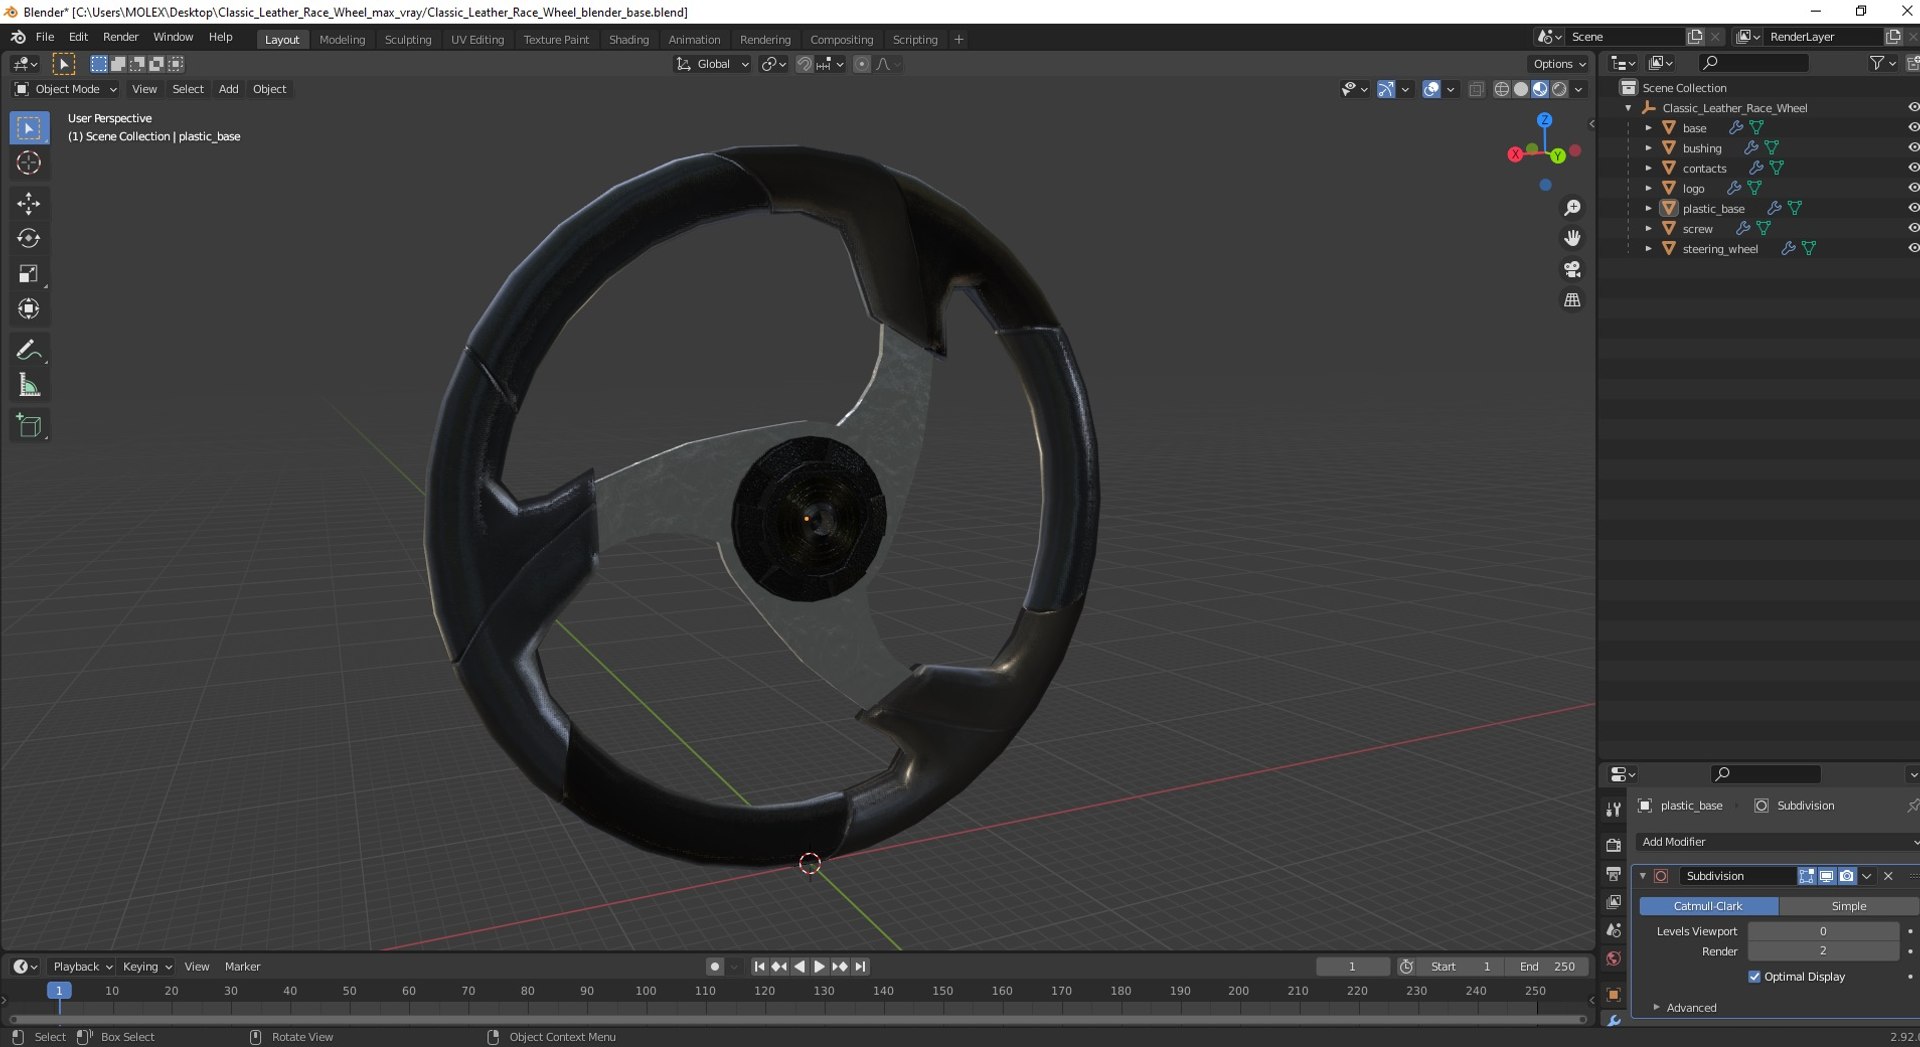Toggle proportional editing

[x=862, y=64]
